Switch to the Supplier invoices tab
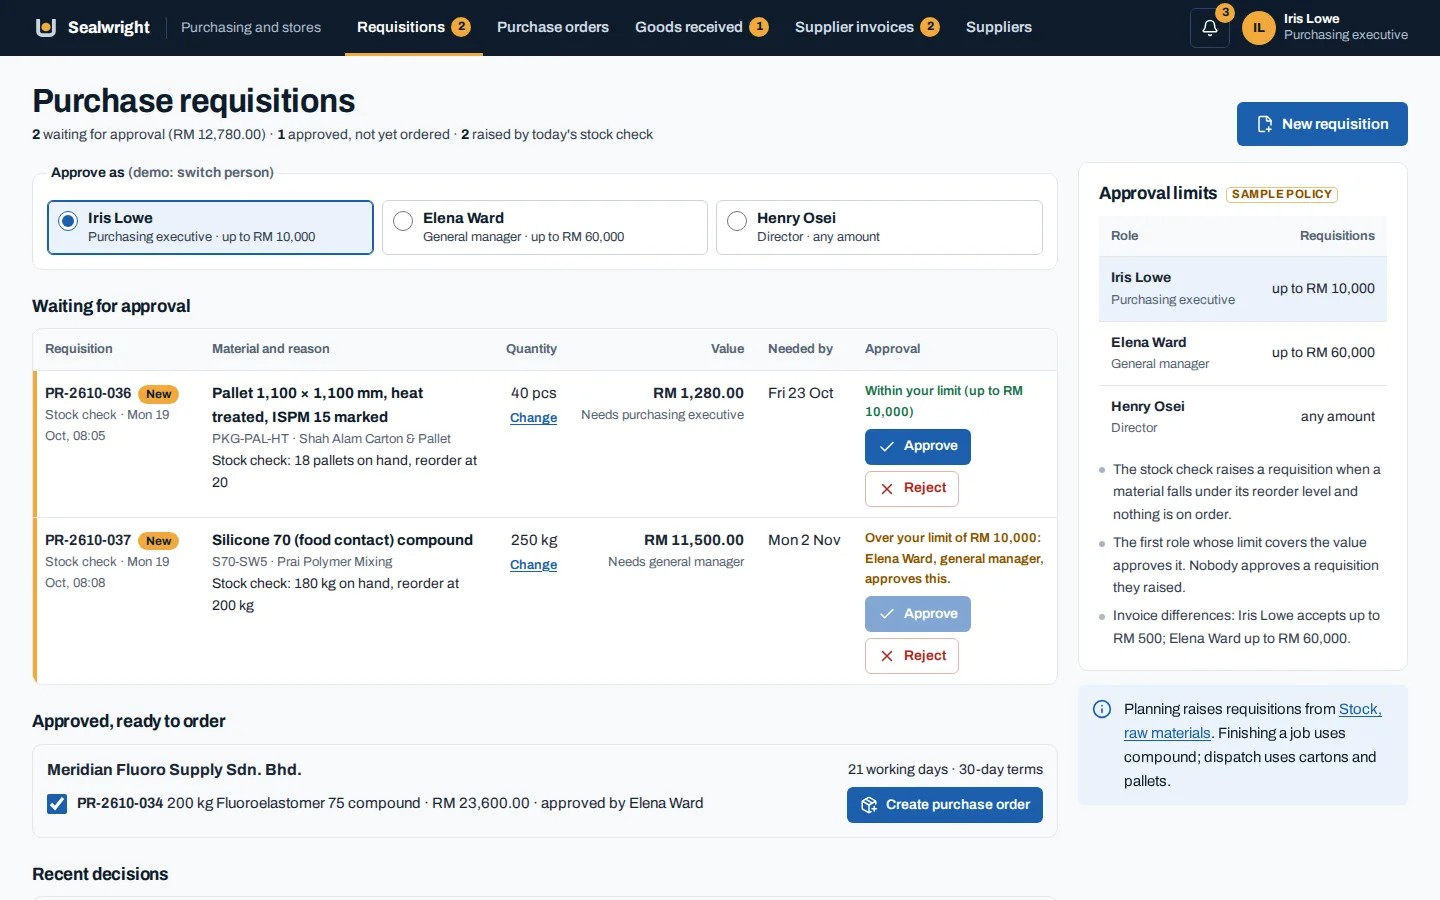Viewport: 1440px width, 900px height. 867,27
